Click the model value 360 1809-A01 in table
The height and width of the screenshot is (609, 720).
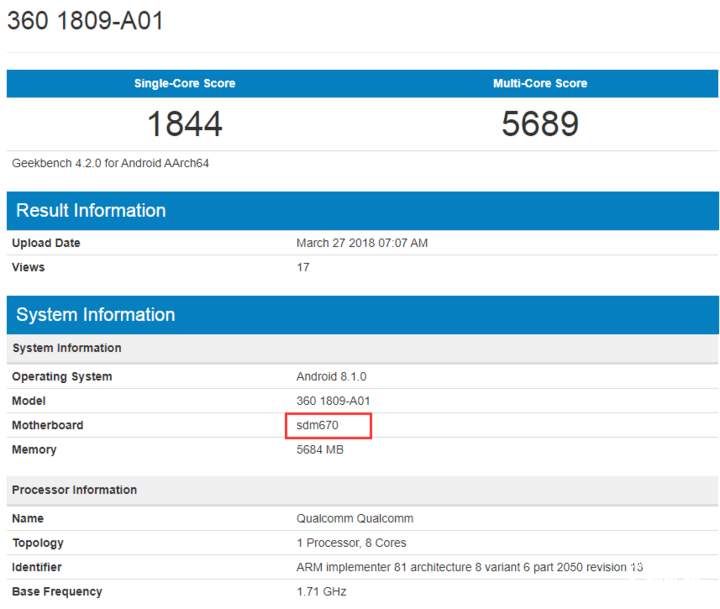tap(334, 401)
